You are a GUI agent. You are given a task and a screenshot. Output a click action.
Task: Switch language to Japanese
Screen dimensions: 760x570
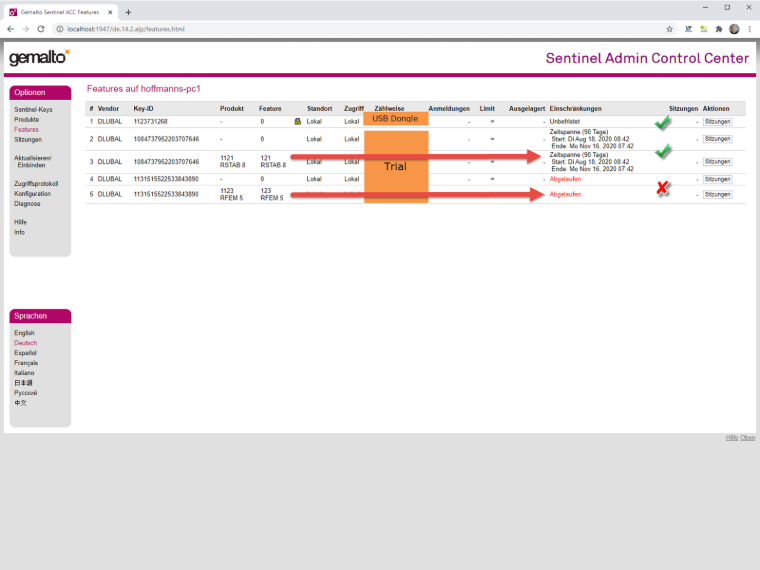23,383
